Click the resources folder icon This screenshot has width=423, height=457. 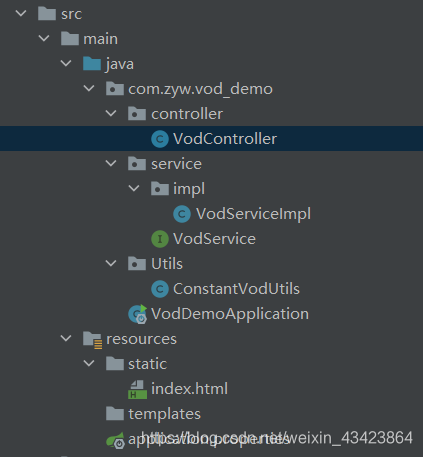coord(92,340)
